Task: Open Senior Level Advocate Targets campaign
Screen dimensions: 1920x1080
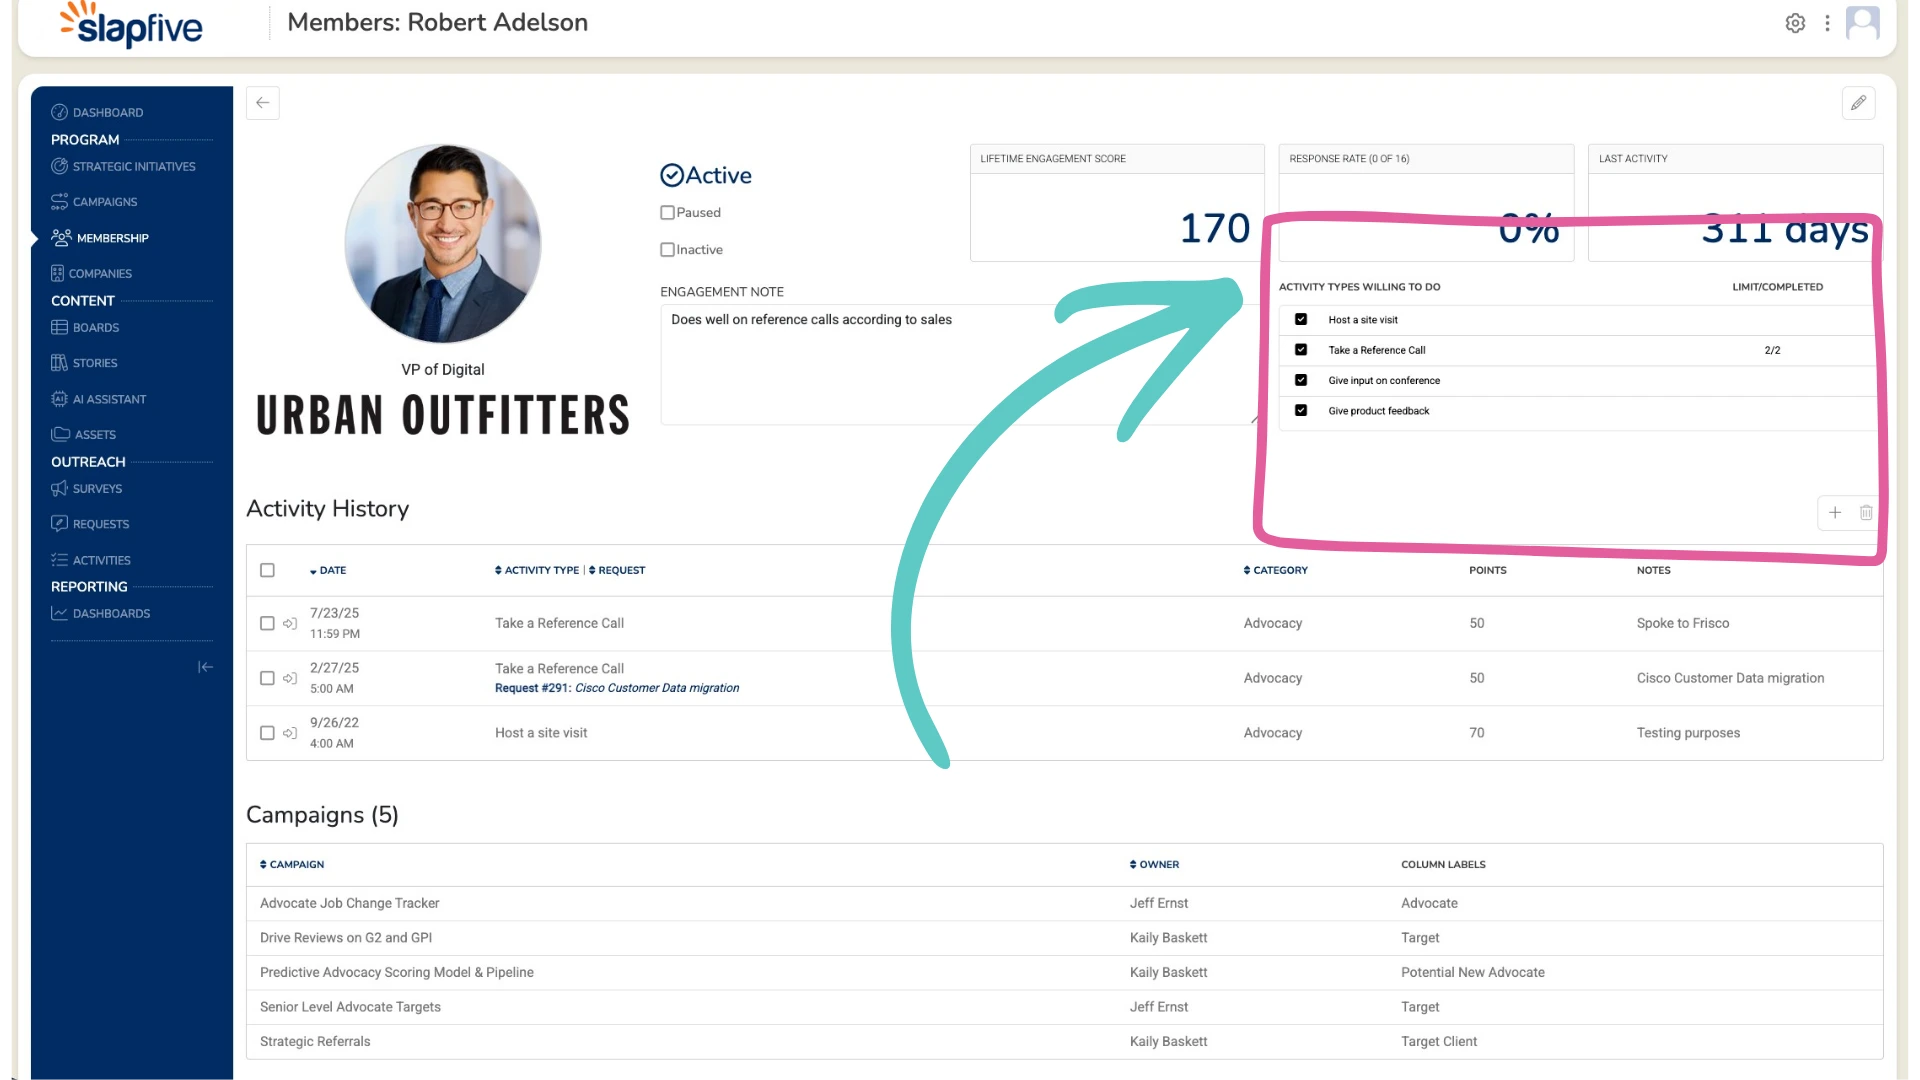Action: (350, 1007)
